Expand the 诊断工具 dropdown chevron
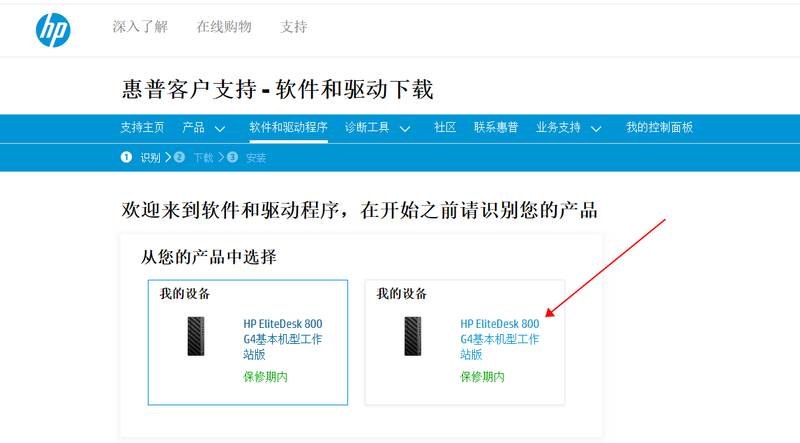 (x=405, y=129)
